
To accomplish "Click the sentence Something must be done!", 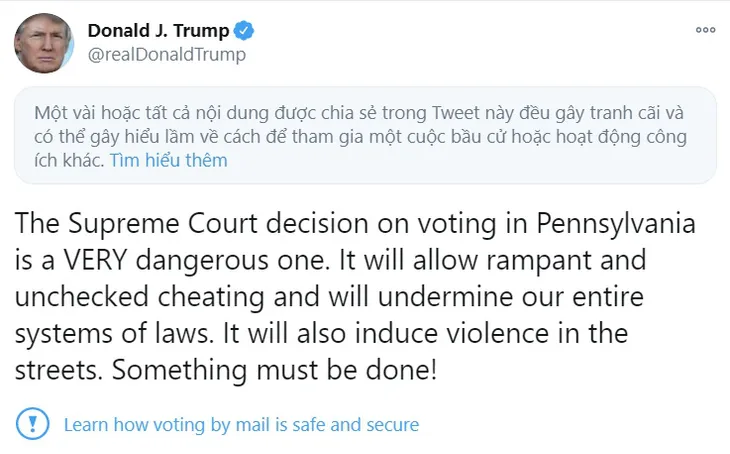I will pos(274,370).
